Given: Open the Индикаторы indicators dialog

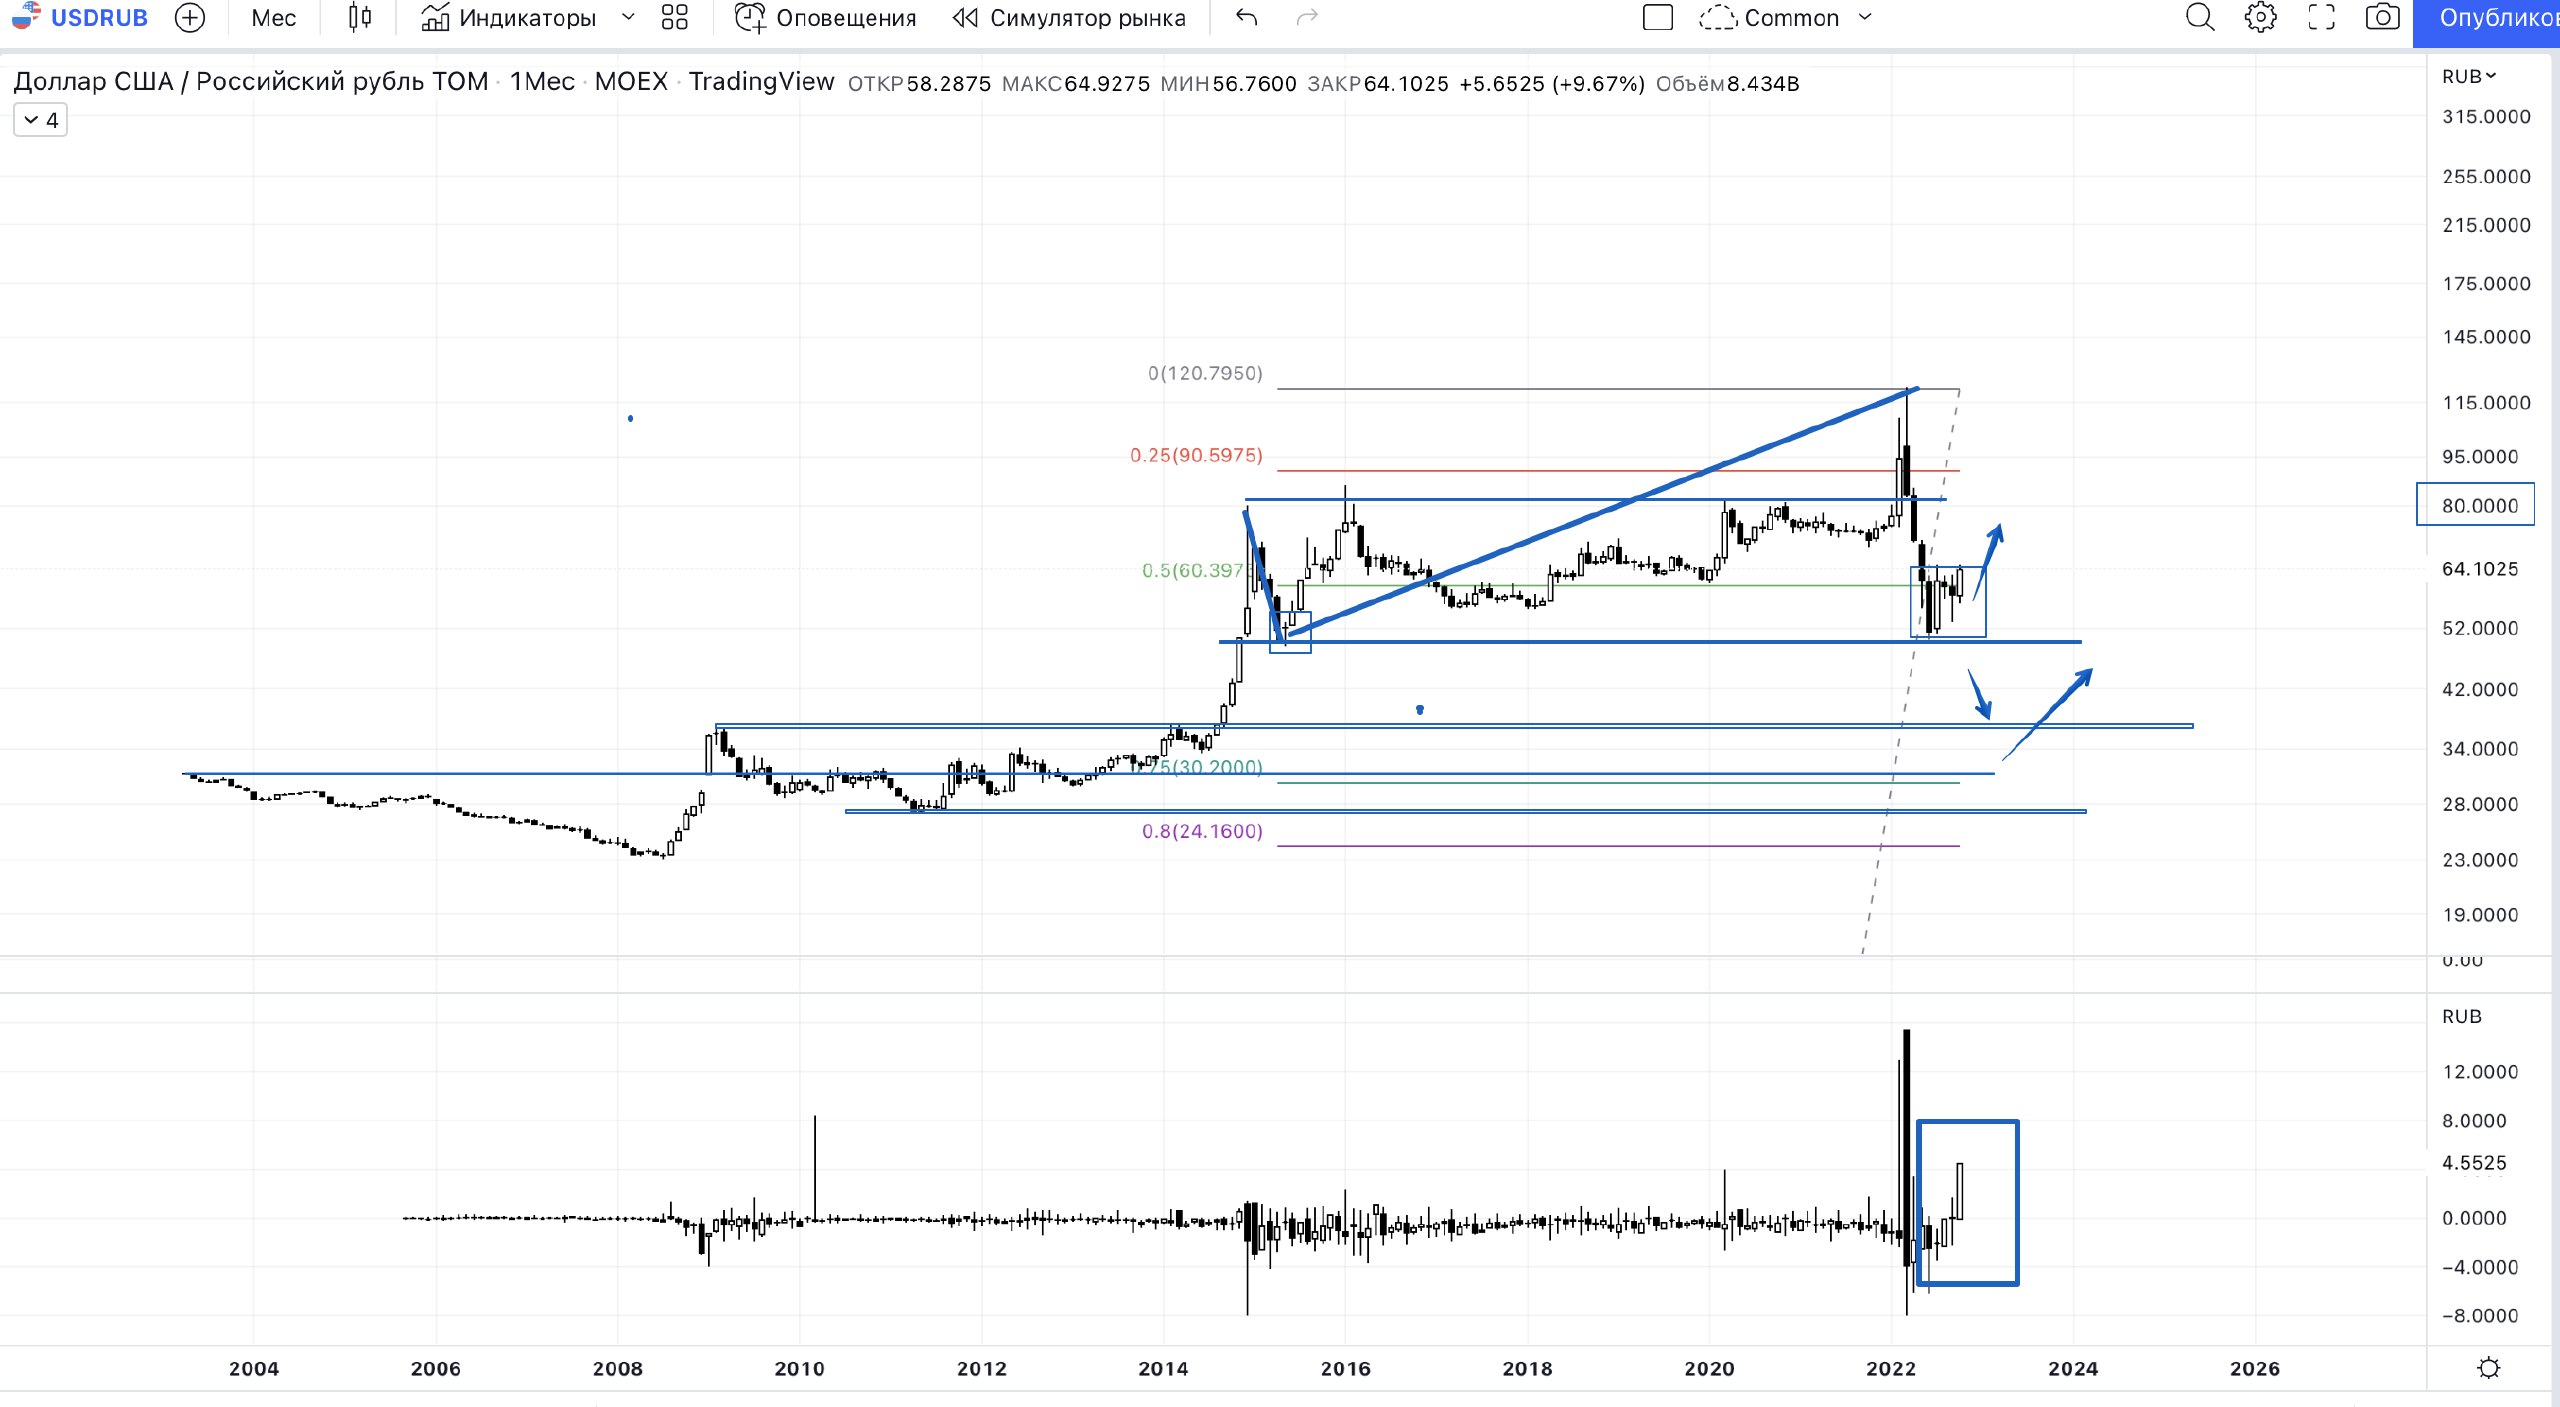Looking at the screenshot, I should (x=508, y=18).
